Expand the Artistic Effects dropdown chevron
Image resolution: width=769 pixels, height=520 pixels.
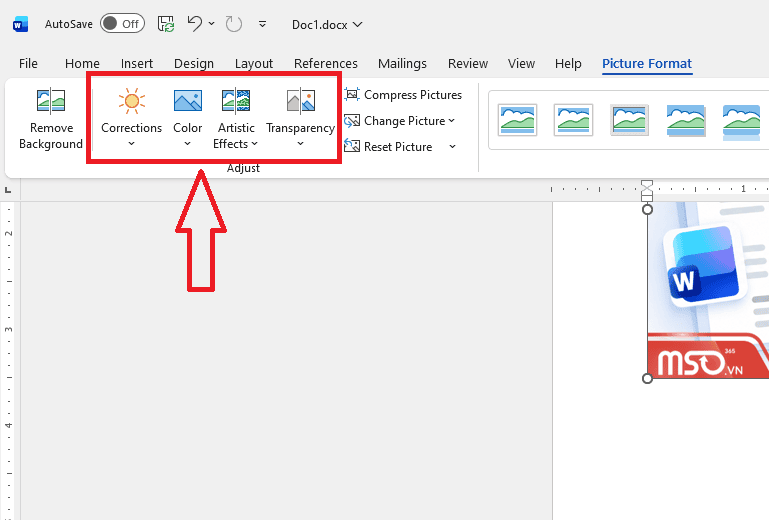point(255,144)
